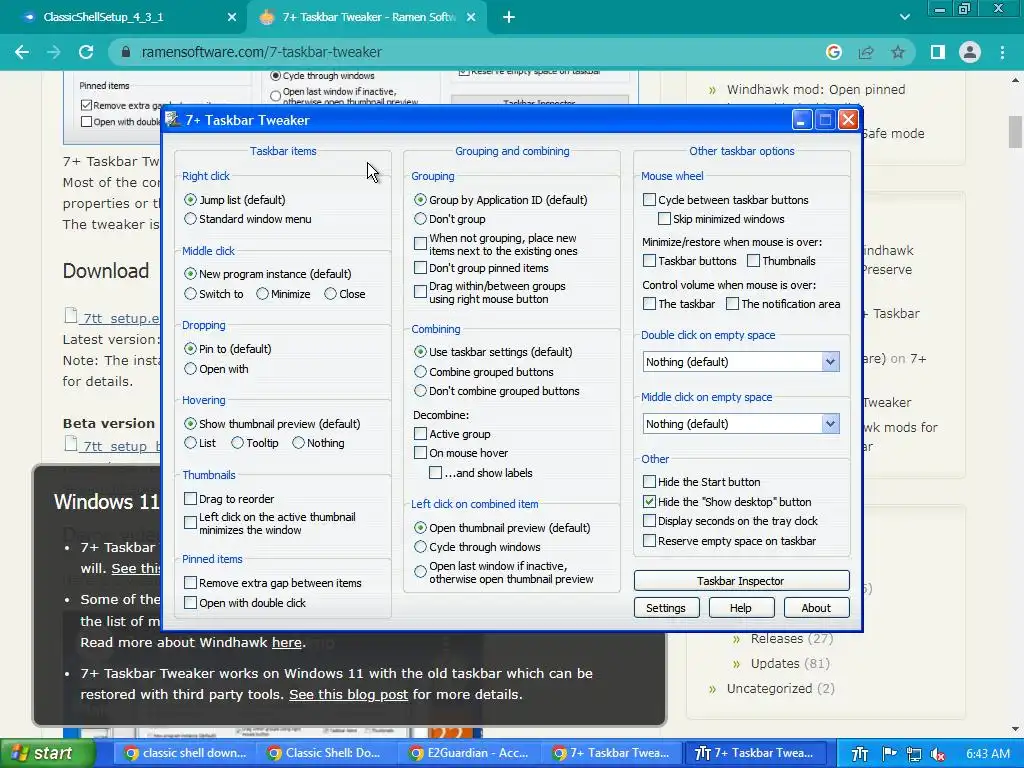The width and height of the screenshot is (1024, 768).
Task: Open the Taskbar Inspector button
Action: click(741, 581)
